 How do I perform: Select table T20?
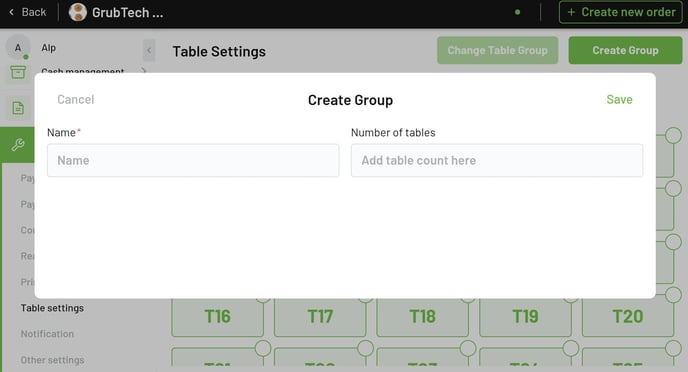628,317
